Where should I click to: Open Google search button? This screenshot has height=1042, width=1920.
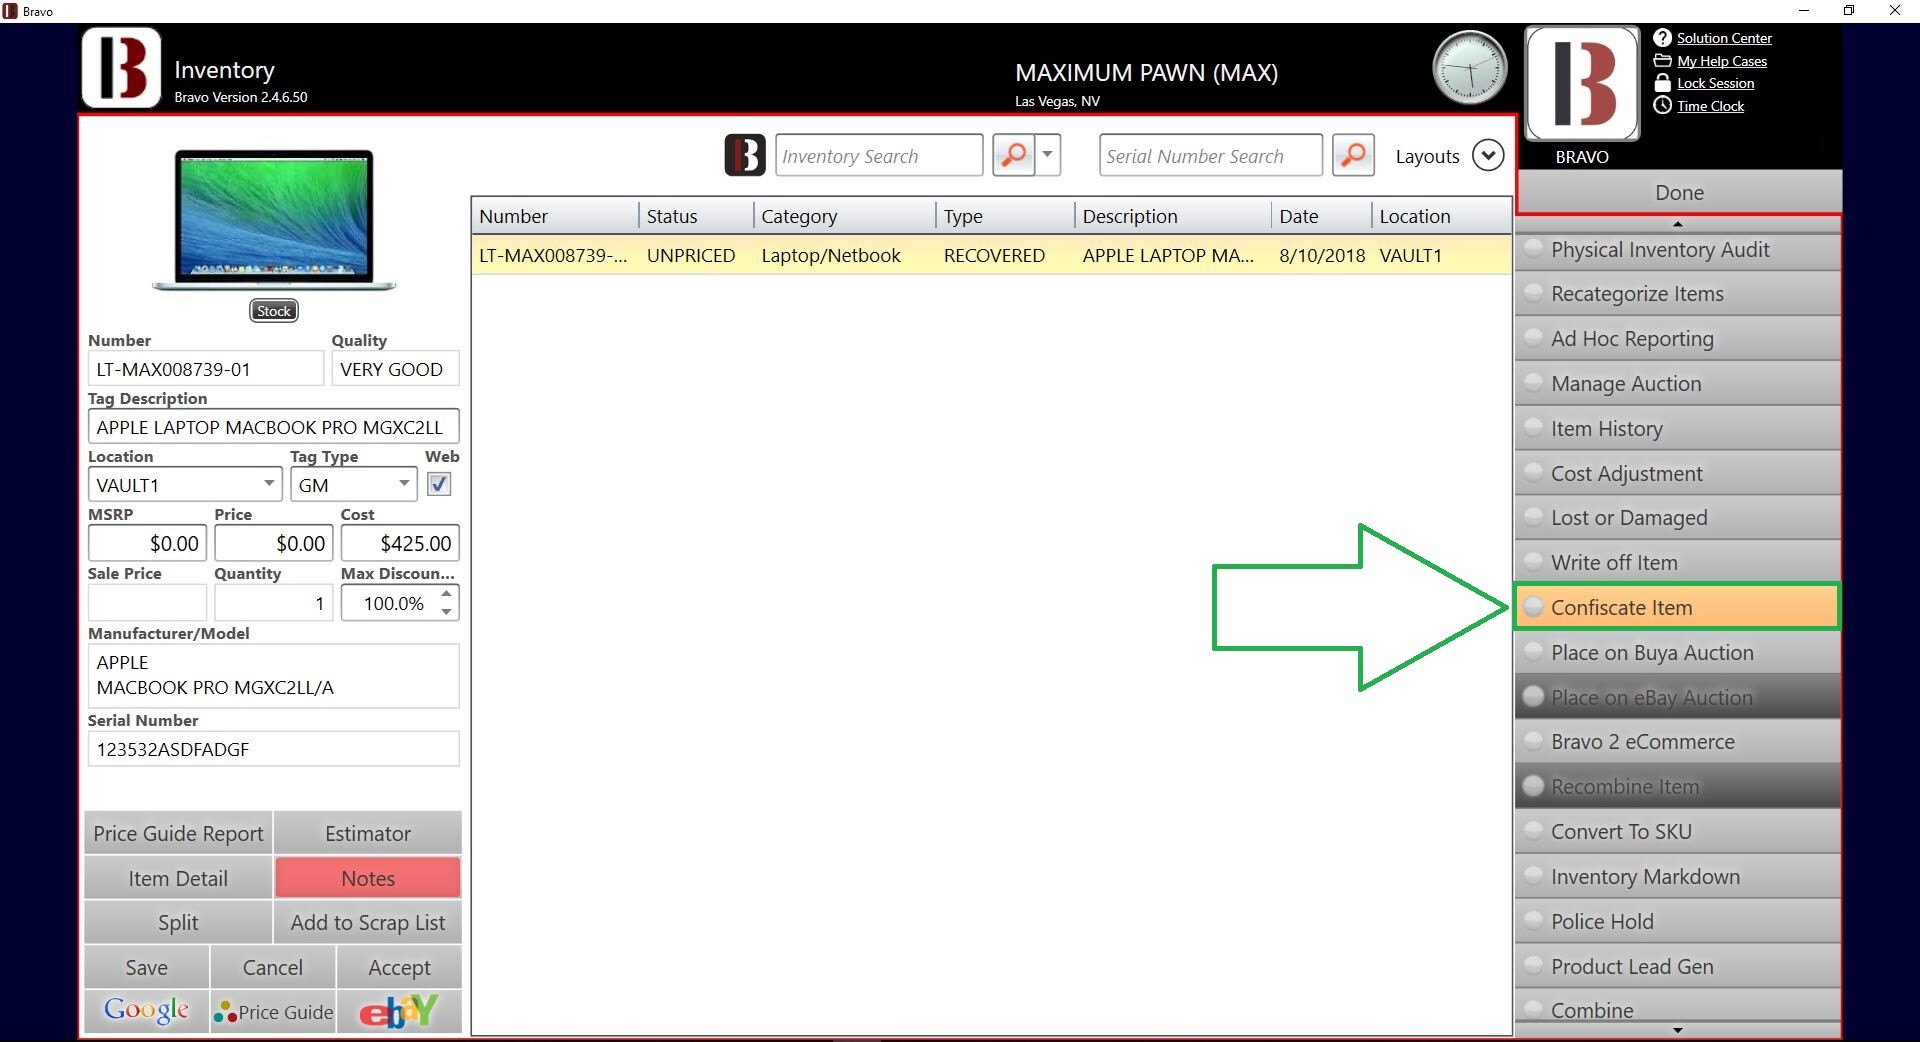146,1011
